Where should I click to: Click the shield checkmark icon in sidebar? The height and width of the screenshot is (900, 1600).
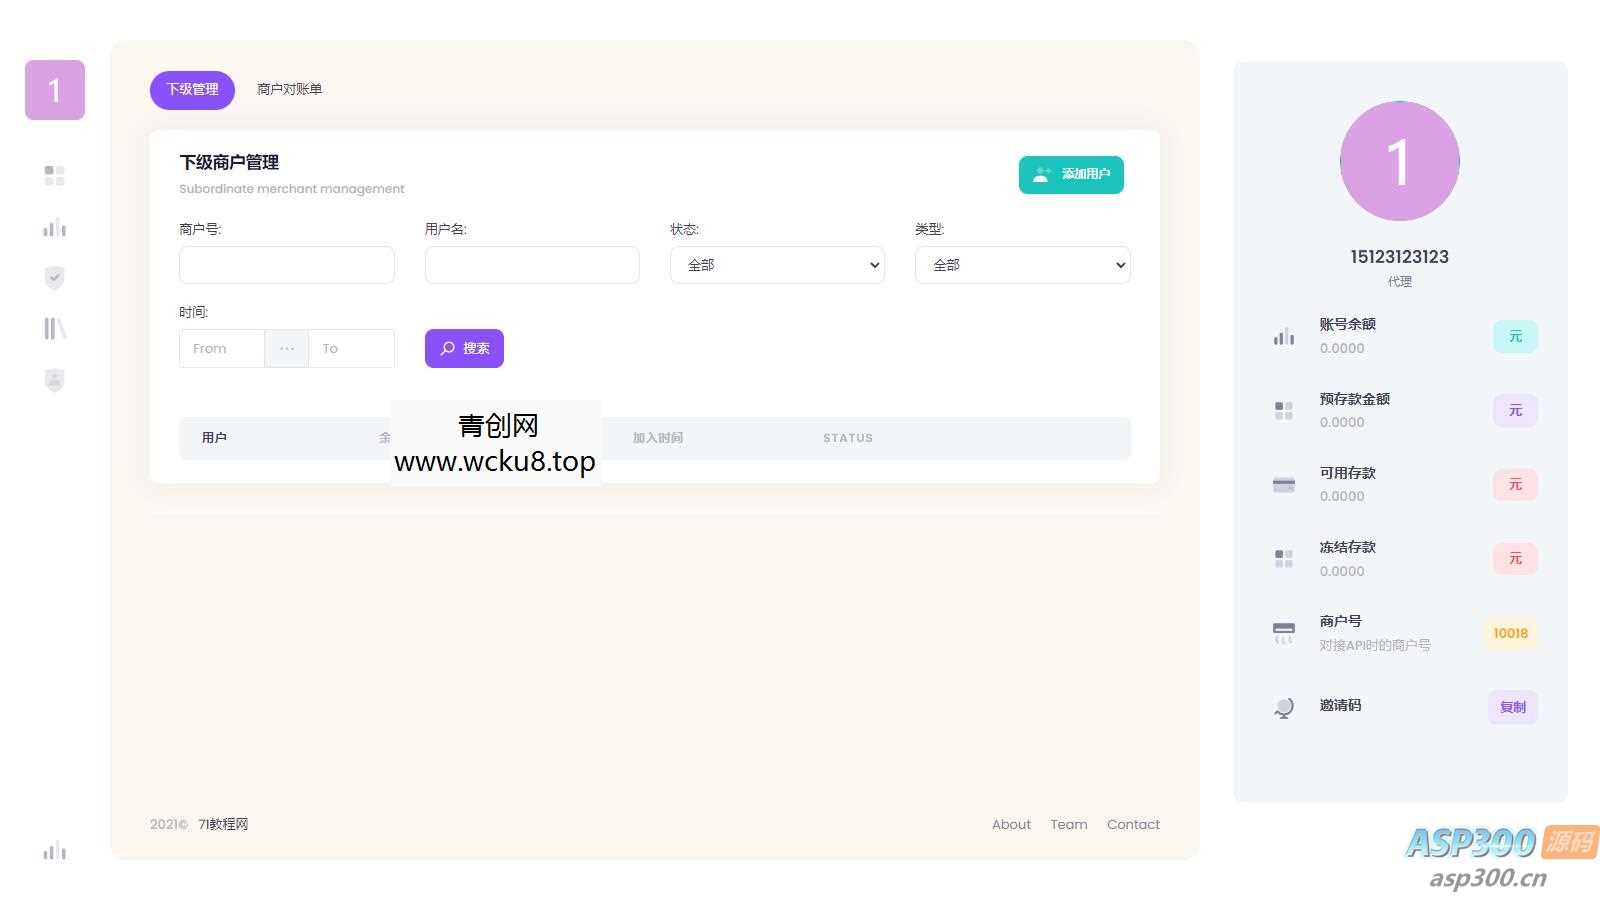coord(54,277)
